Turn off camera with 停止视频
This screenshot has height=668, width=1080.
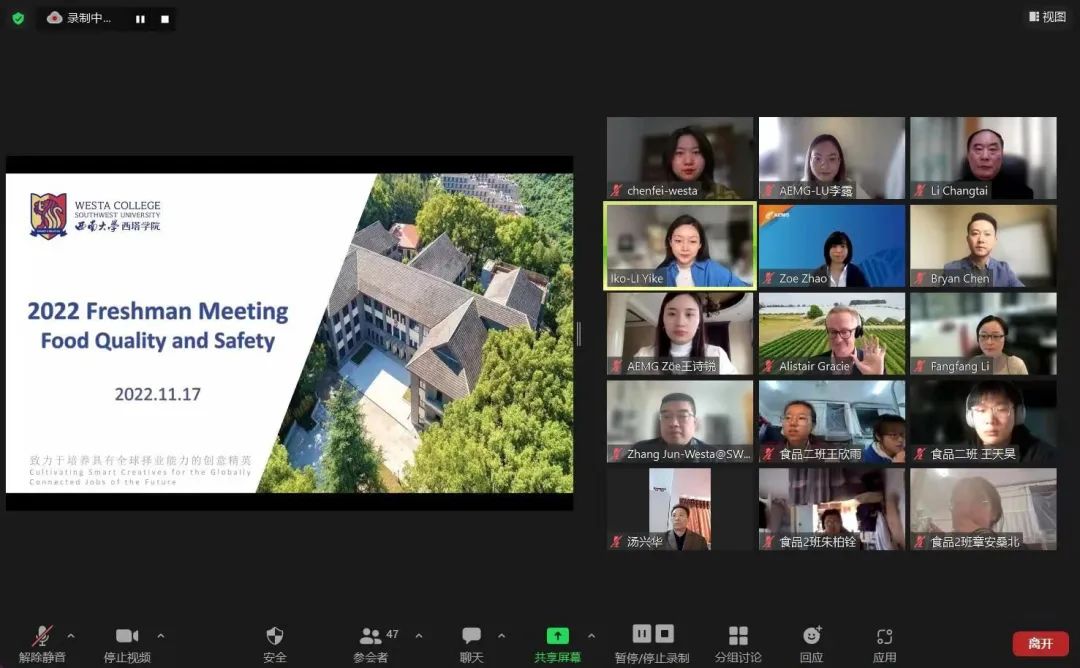pos(127,636)
